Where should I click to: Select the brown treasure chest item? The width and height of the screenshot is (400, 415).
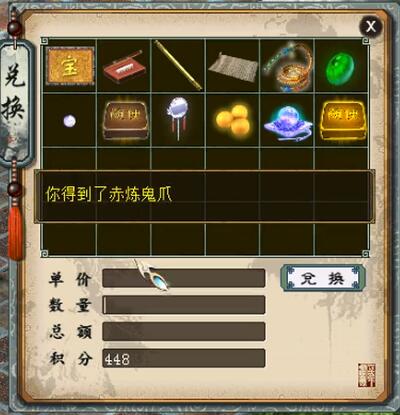tap(125, 120)
